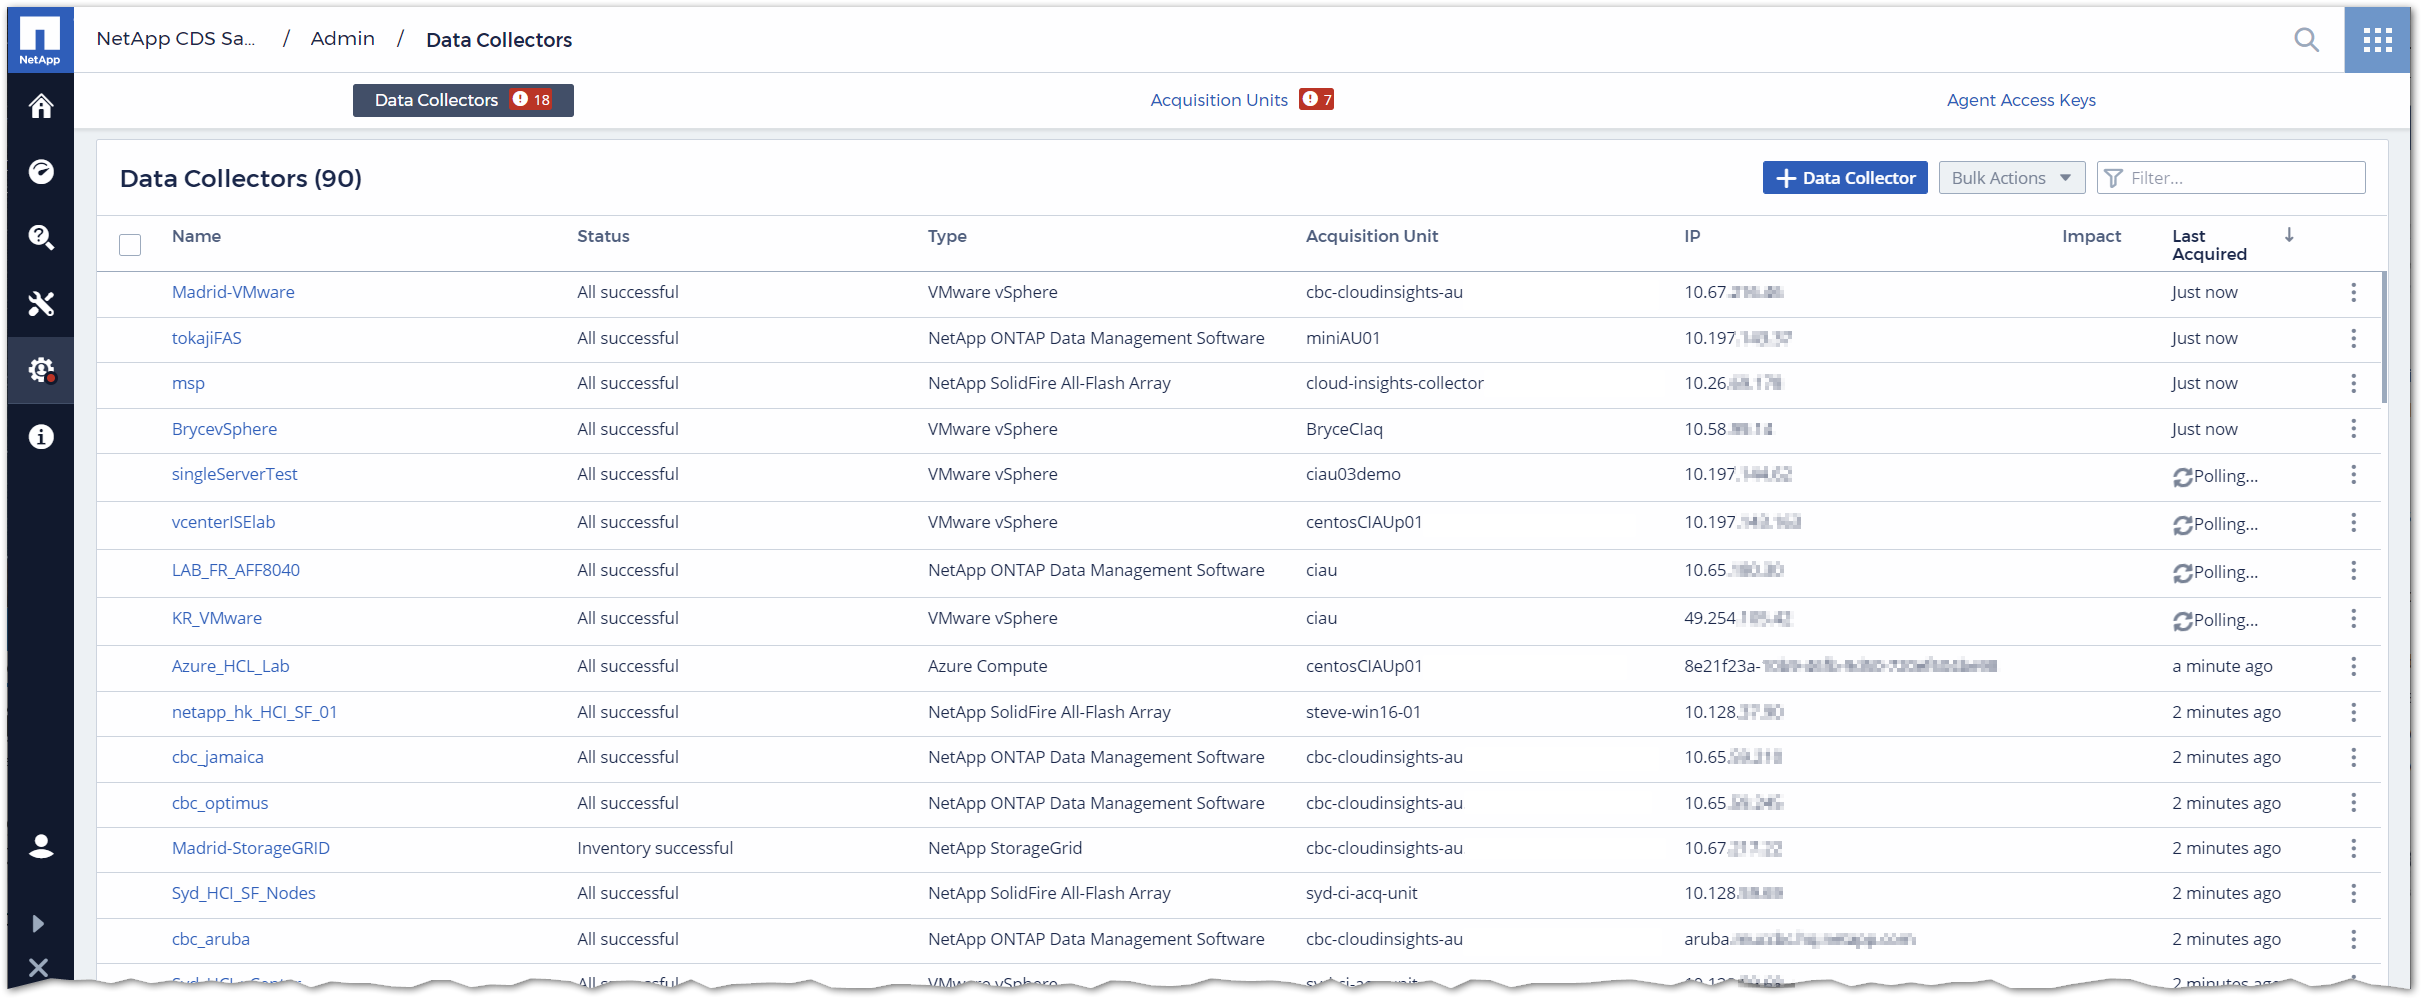
Task: Select the Dashboards speedometer icon
Action: tap(40, 171)
